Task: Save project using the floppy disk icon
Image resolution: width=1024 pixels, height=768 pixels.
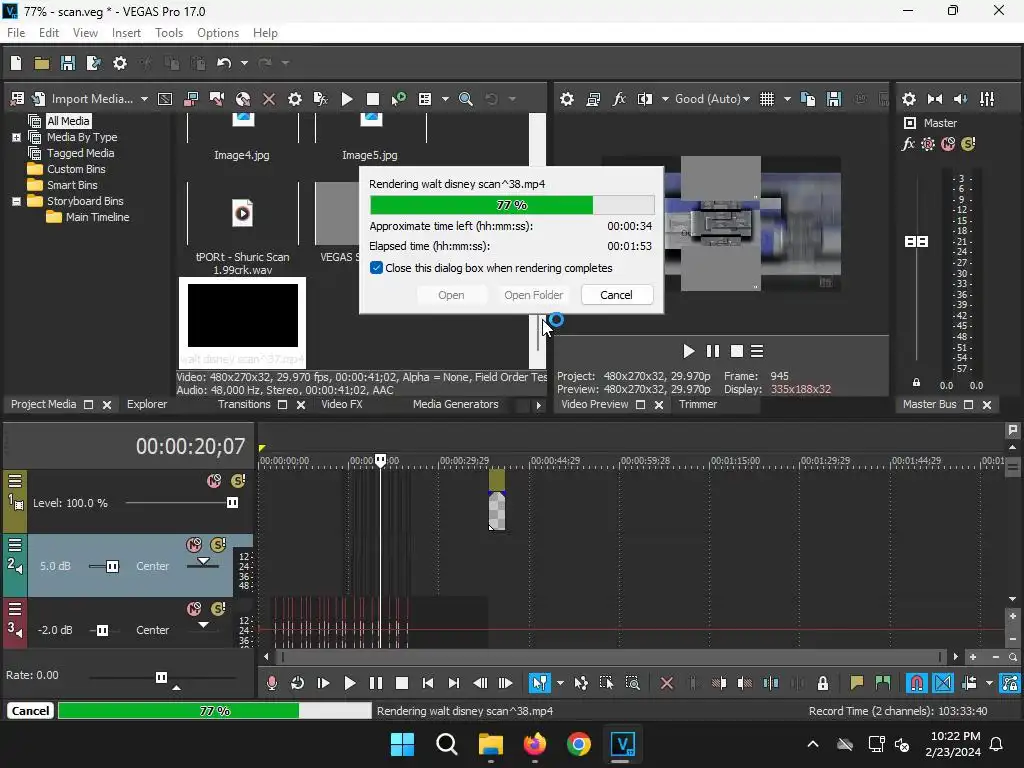Action: (x=67, y=63)
